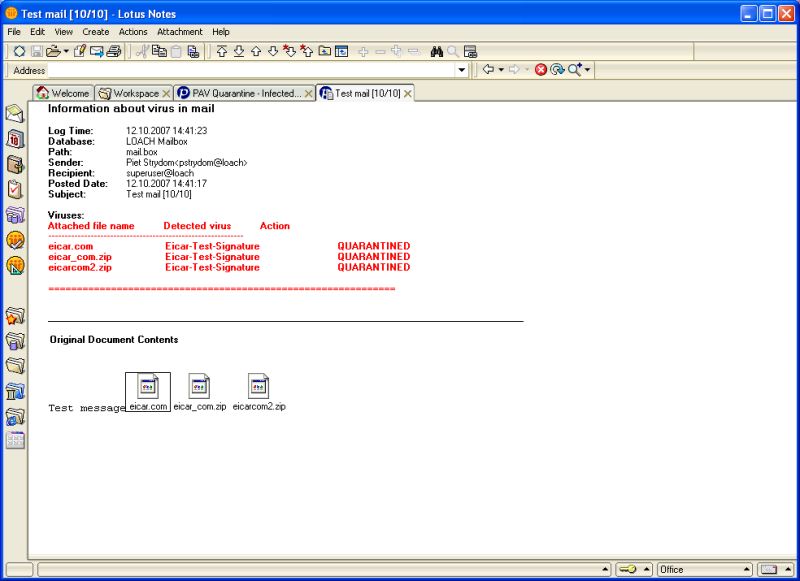Image resolution: width=800 pixels, height=581 pixels.
Task: Click the Go Back arrow icon
Action: click(488, 69)
